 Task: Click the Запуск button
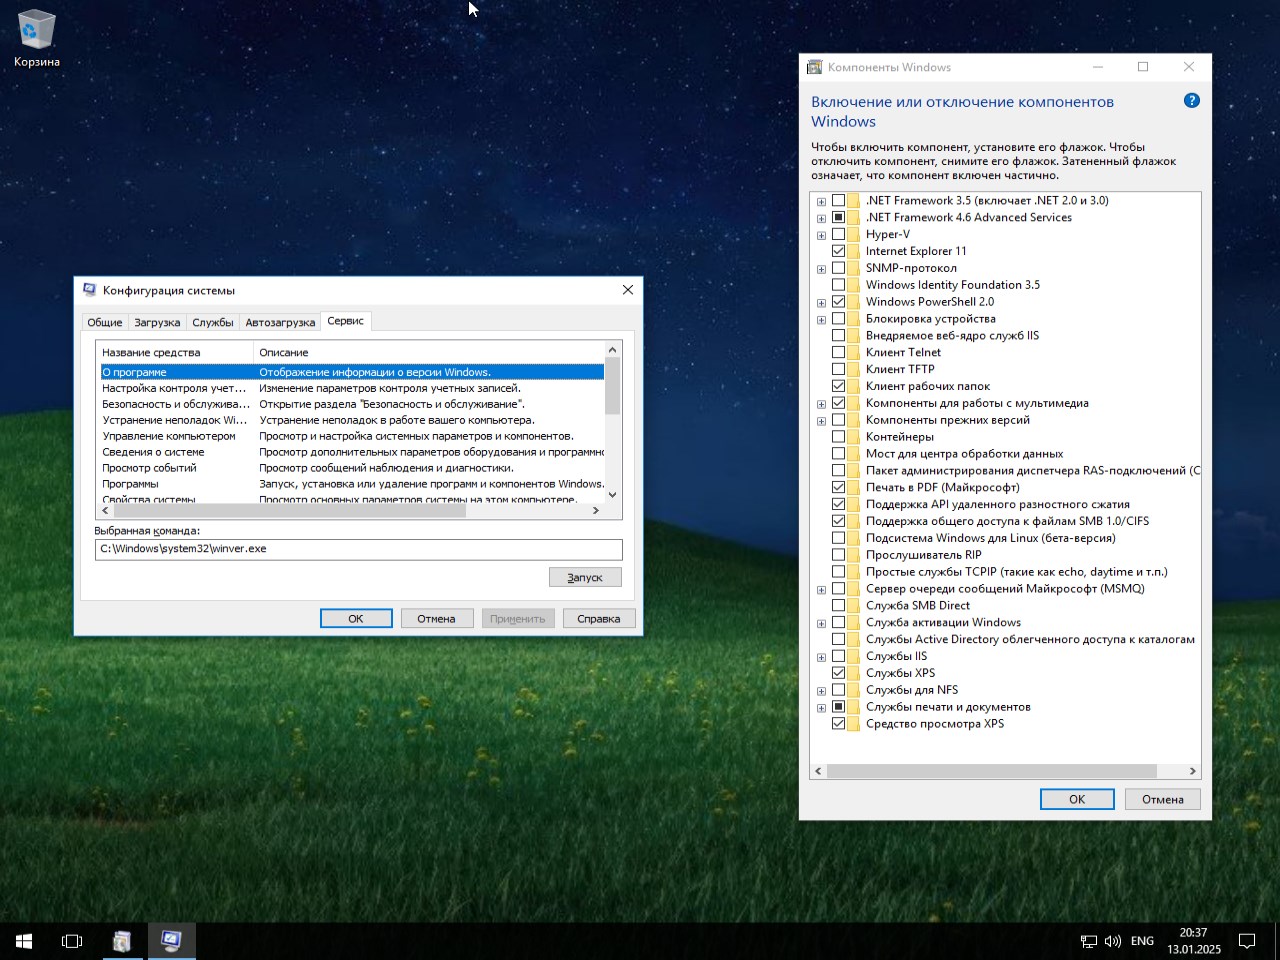point(585,577)
